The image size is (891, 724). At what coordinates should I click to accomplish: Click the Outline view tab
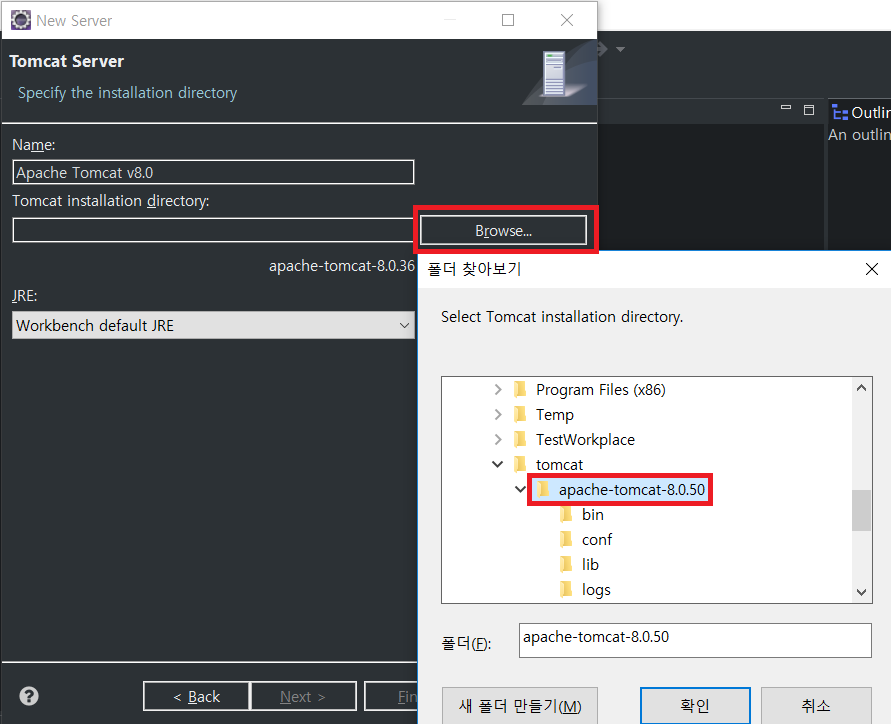pyautogui.click(x=861, y=113)
